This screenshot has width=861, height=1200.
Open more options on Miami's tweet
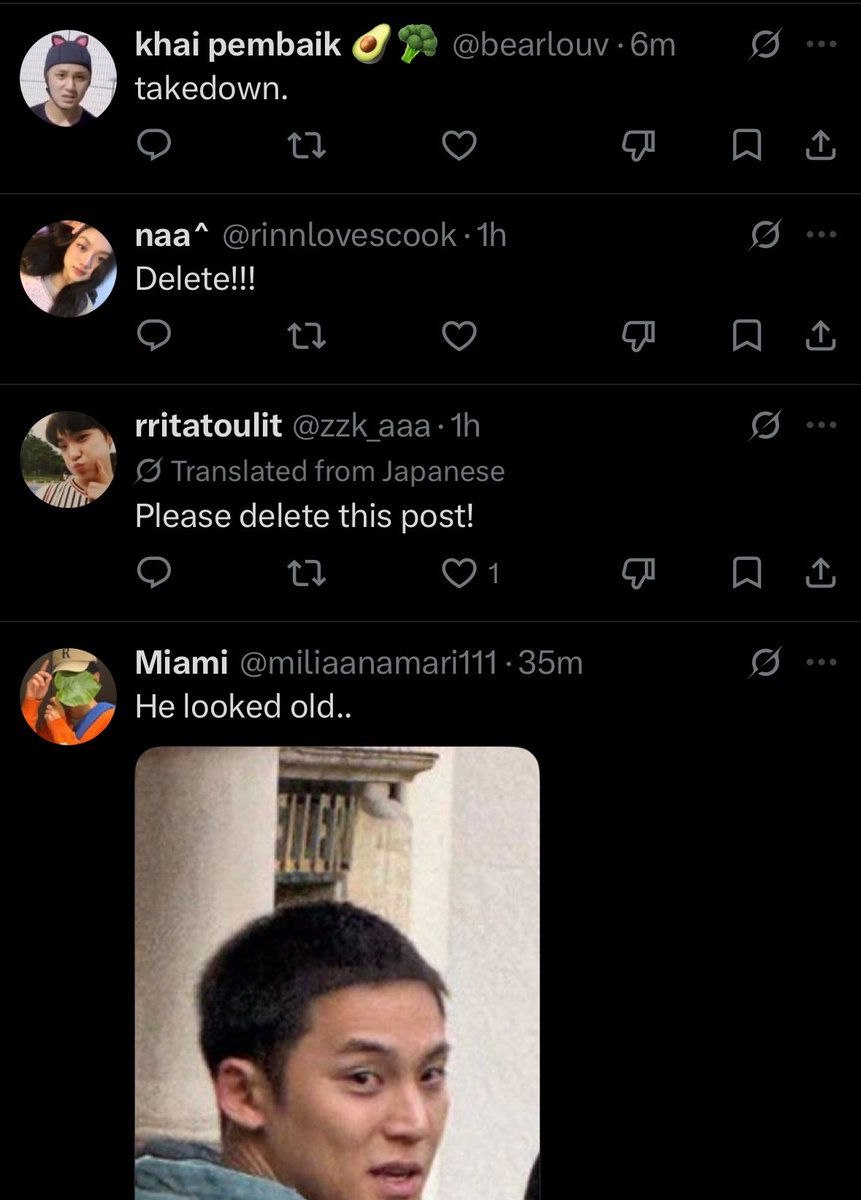(x=820, y=662)
